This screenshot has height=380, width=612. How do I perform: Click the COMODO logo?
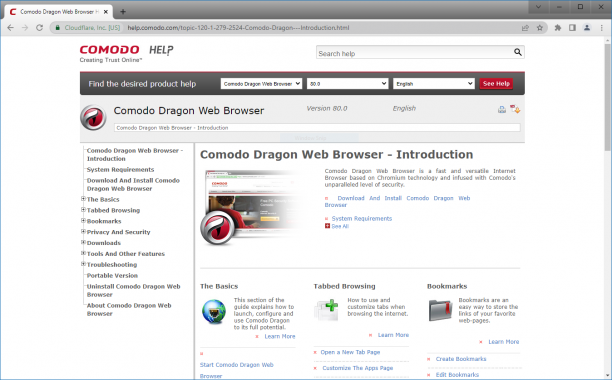pyautogui.click(x=109, y=50)
